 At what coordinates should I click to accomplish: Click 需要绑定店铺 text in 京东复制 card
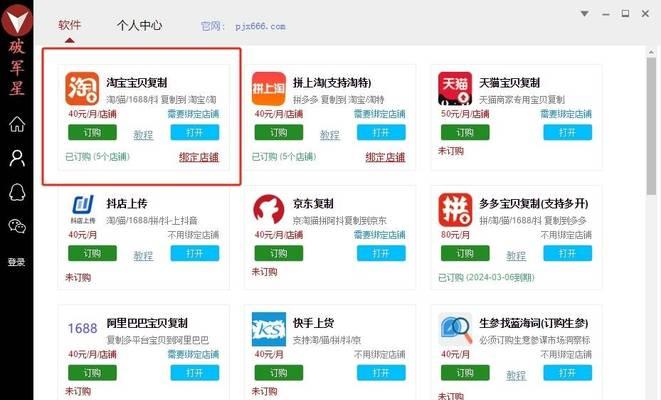[x=379, y=235]
